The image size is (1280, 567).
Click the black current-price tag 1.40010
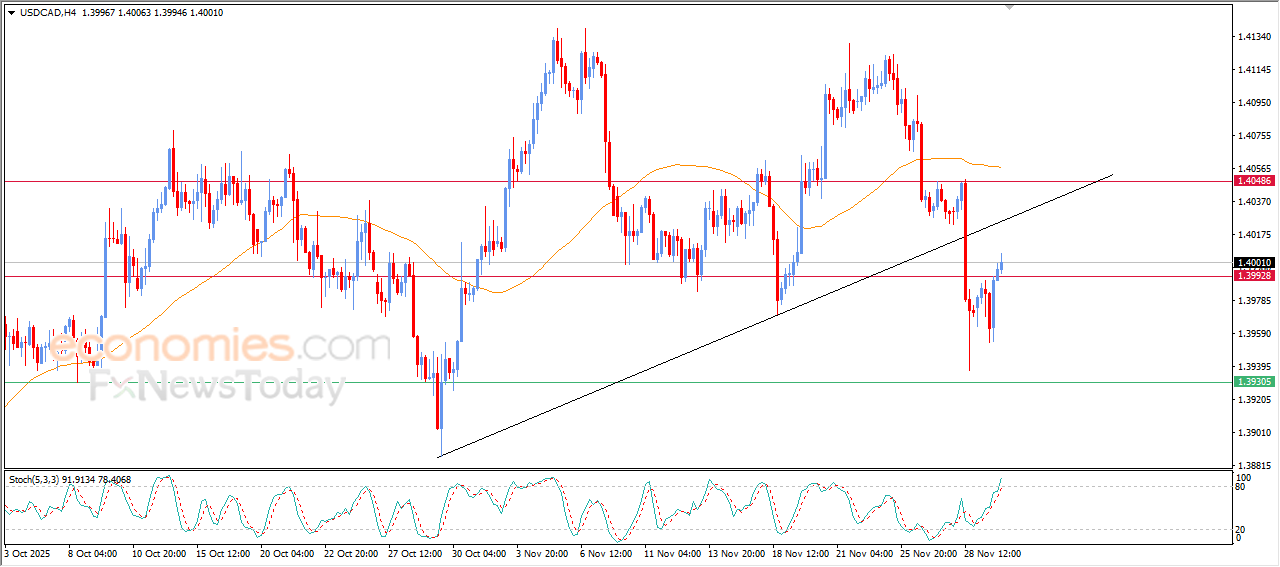point(1254,262)
